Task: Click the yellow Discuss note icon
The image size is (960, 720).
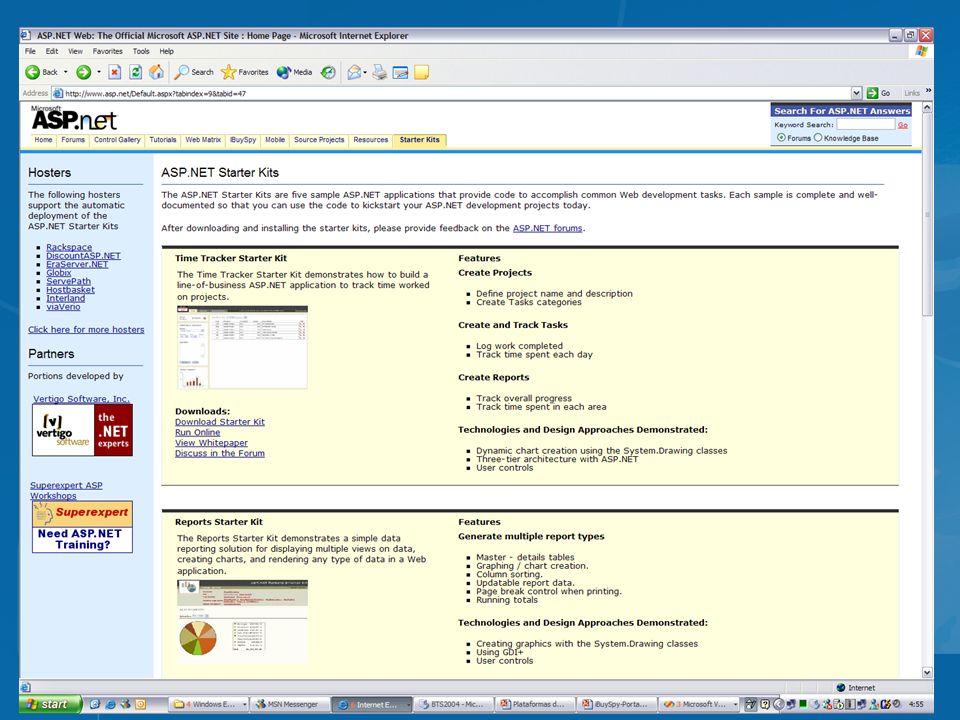Action: [x=421, y=72]
